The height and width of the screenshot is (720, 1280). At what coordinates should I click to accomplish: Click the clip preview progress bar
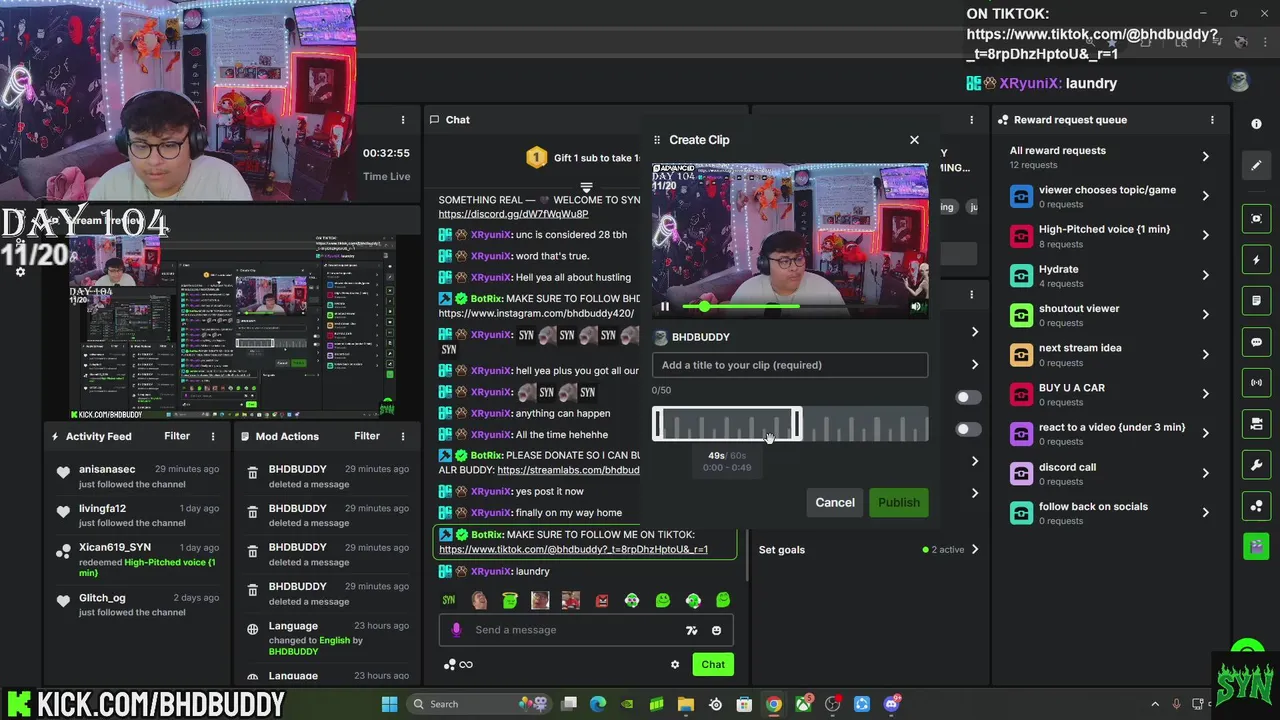[x=790, y=307]
